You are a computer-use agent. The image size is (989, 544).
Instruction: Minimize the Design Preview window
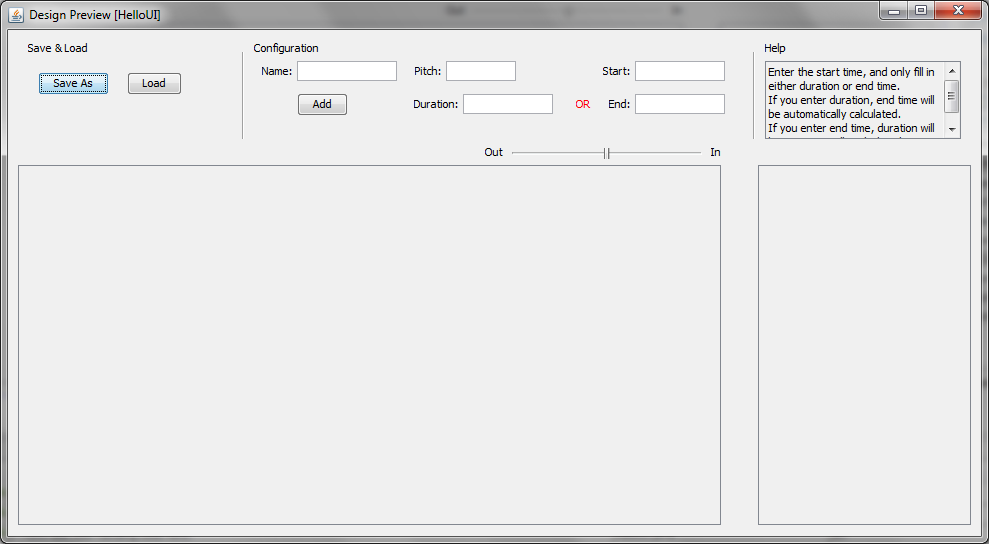[893, 11]
